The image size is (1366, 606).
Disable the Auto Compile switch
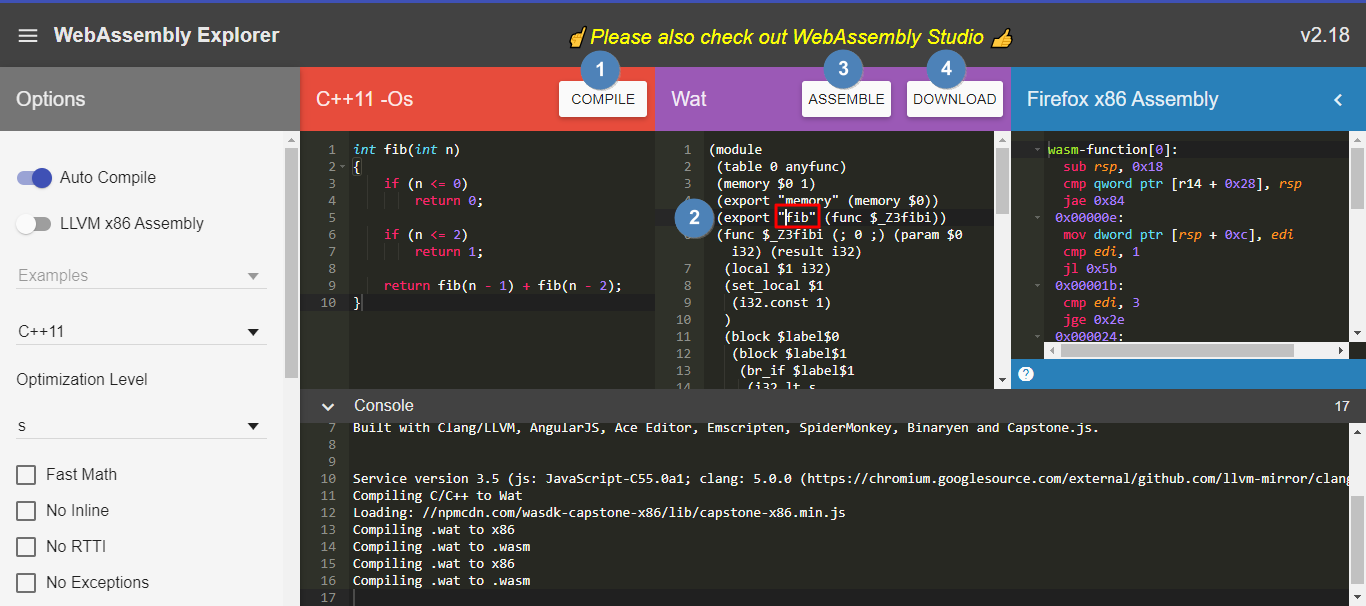[x=34, y=178]
